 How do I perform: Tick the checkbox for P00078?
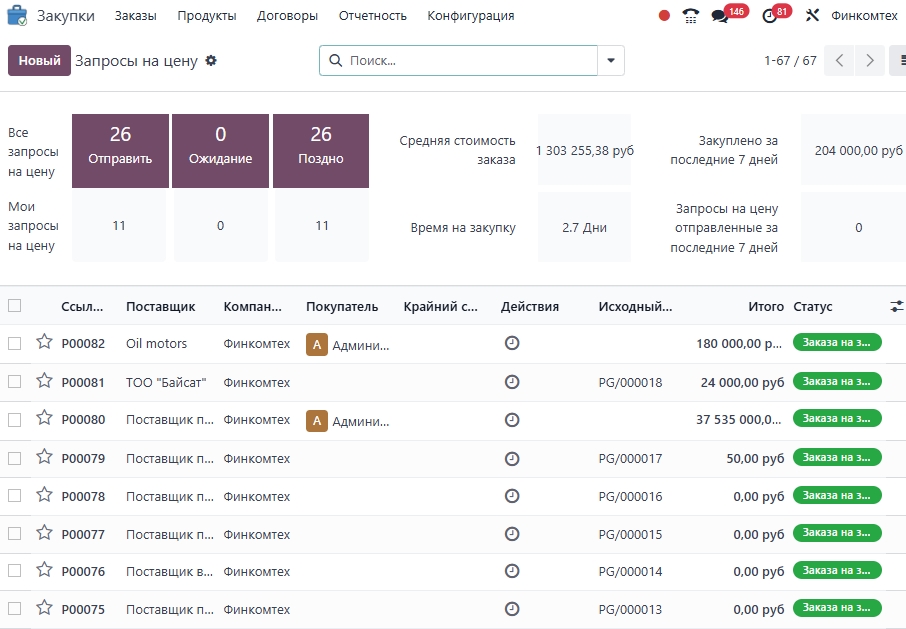click(x=14, y=496)
